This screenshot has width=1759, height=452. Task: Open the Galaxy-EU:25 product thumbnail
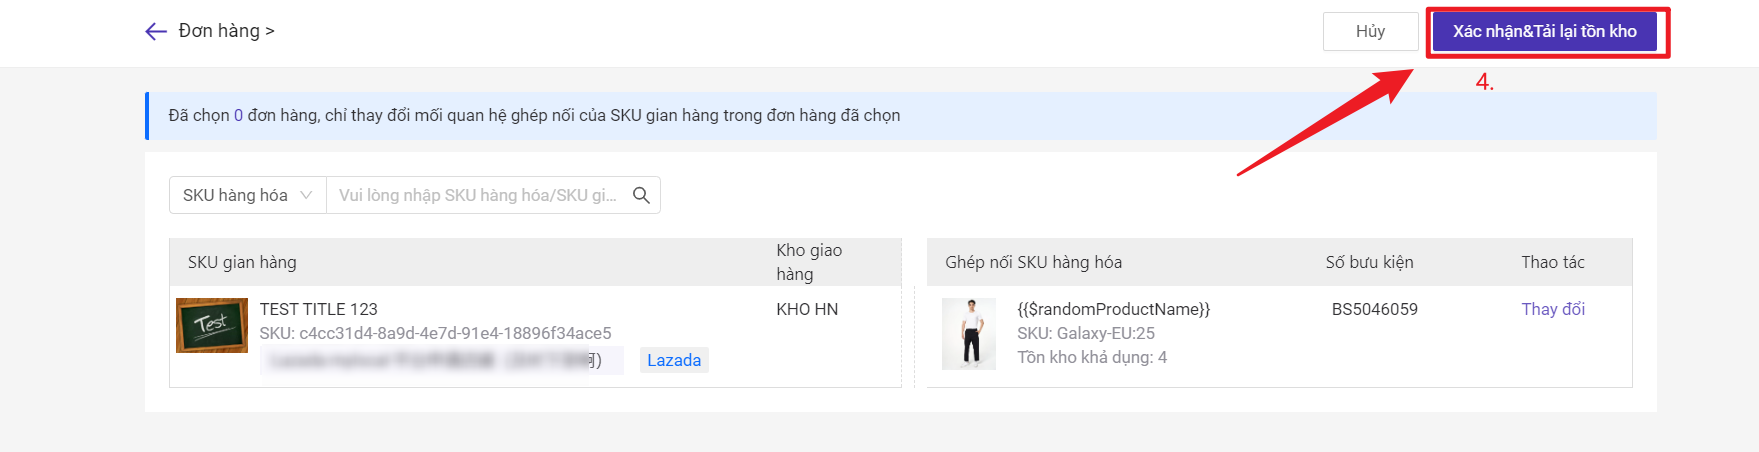click(969, 334)
